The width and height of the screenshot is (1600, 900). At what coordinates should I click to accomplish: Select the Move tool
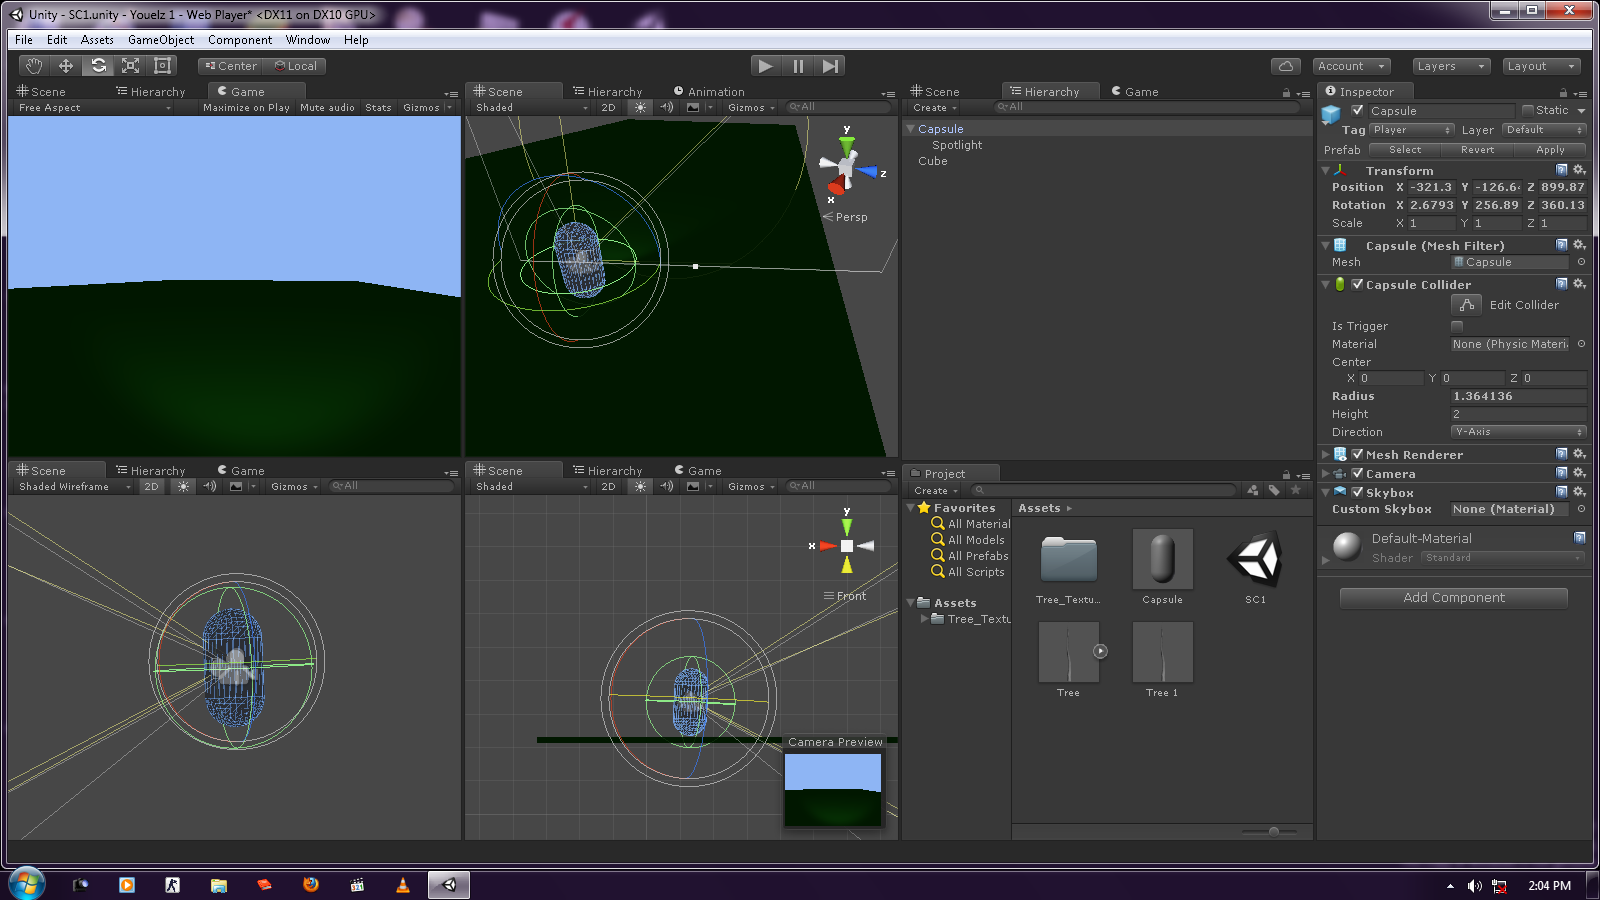pos(66,66)
